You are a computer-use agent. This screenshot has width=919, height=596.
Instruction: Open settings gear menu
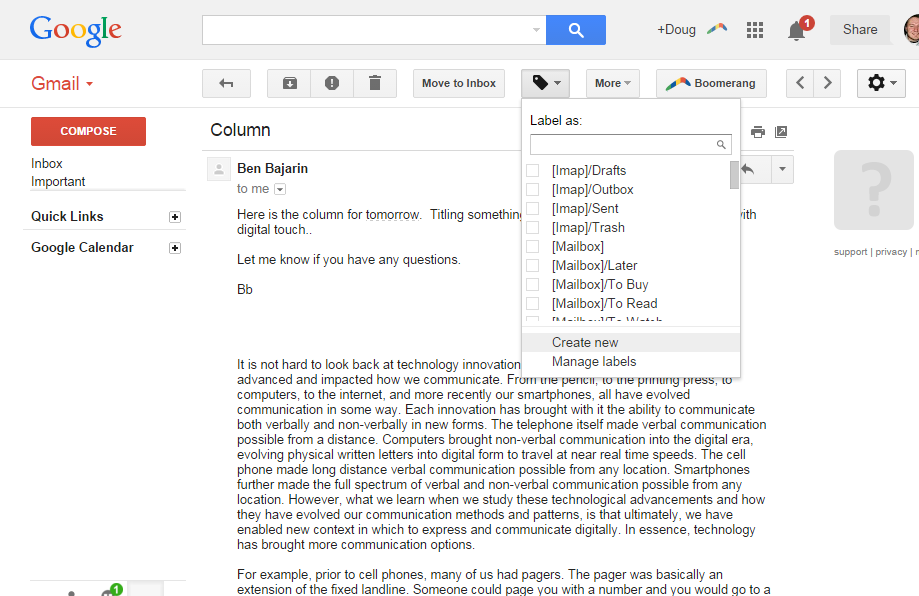click(881, 83)
